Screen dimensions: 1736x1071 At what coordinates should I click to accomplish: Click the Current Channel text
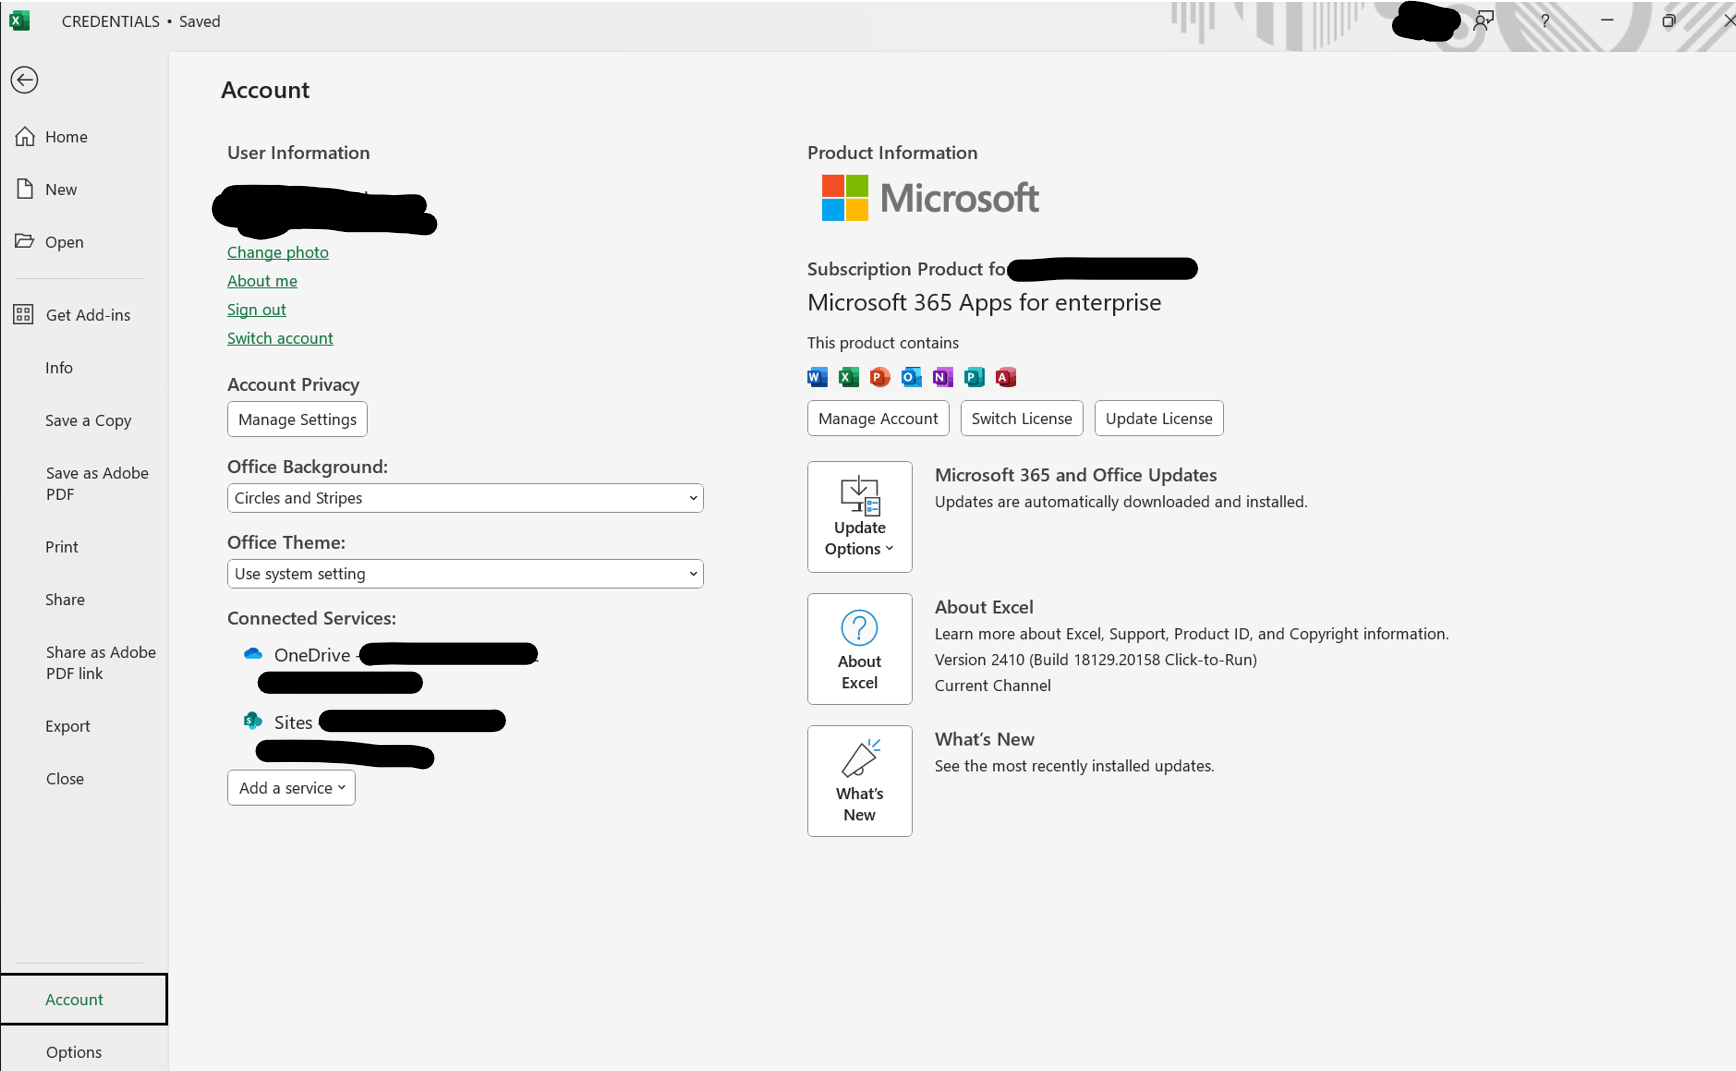[993, 686]
